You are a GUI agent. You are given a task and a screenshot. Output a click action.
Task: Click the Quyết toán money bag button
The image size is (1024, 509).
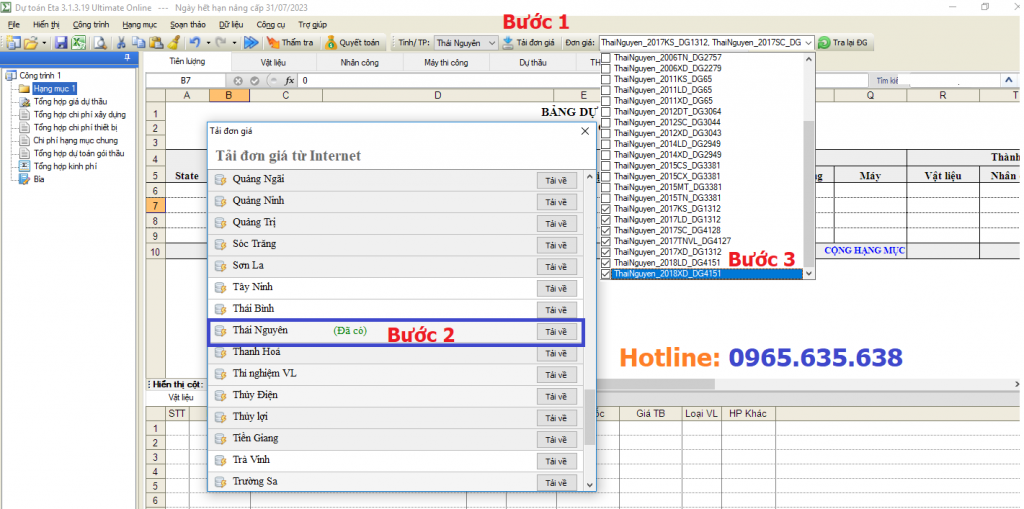(x=353, y=43)
